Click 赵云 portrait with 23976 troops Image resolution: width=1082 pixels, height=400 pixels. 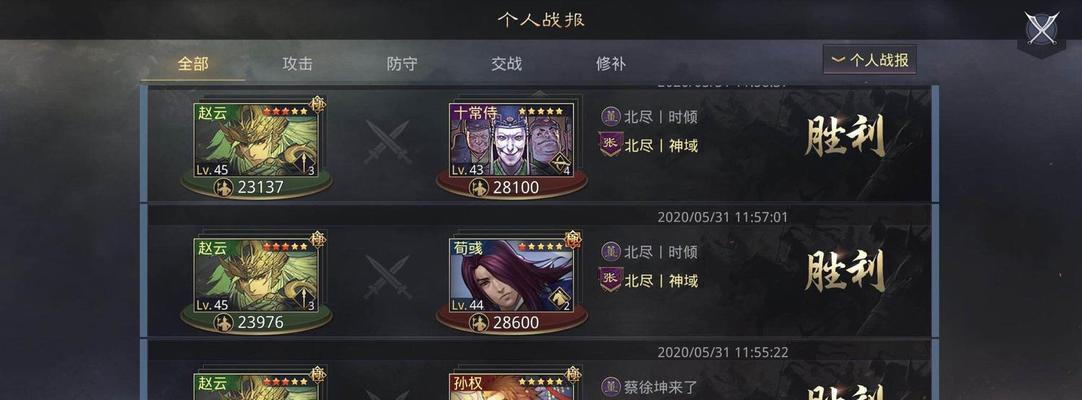[x=256, y=275]
